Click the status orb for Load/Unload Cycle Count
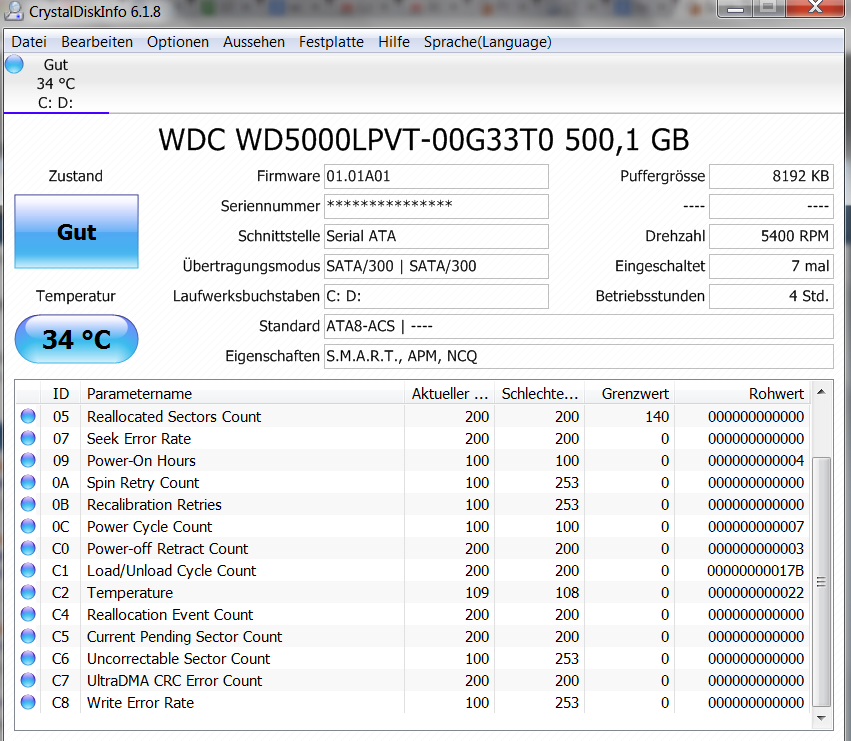 point(28,570)
